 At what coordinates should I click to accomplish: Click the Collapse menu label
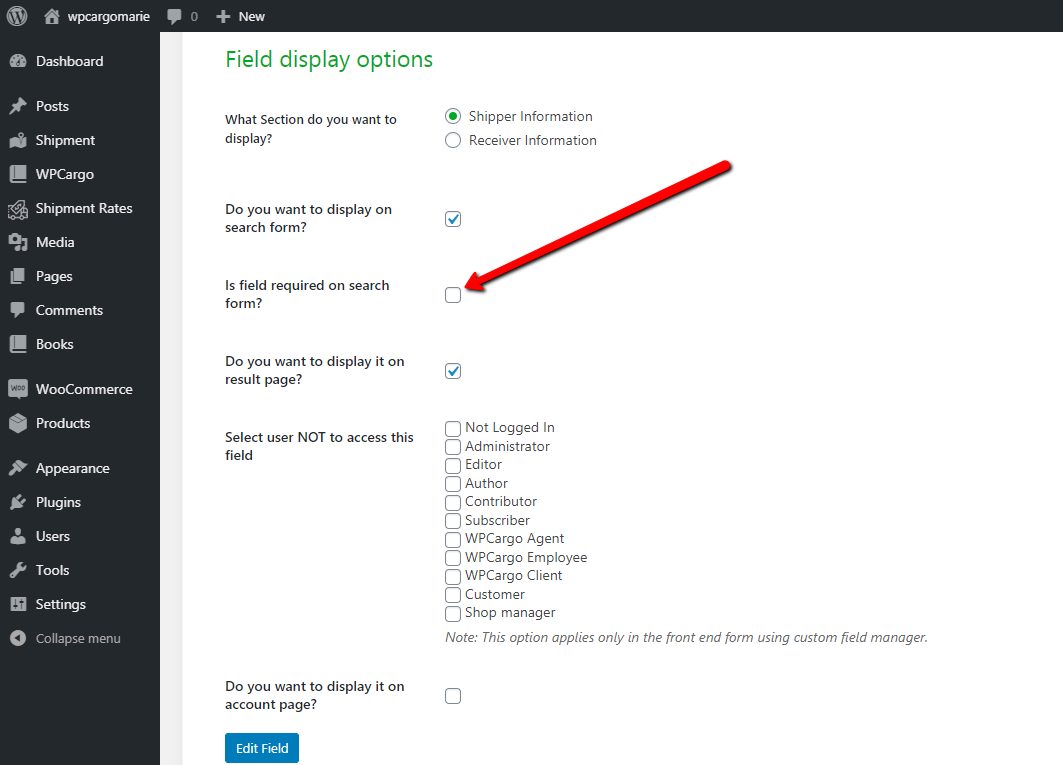(78, 638)
